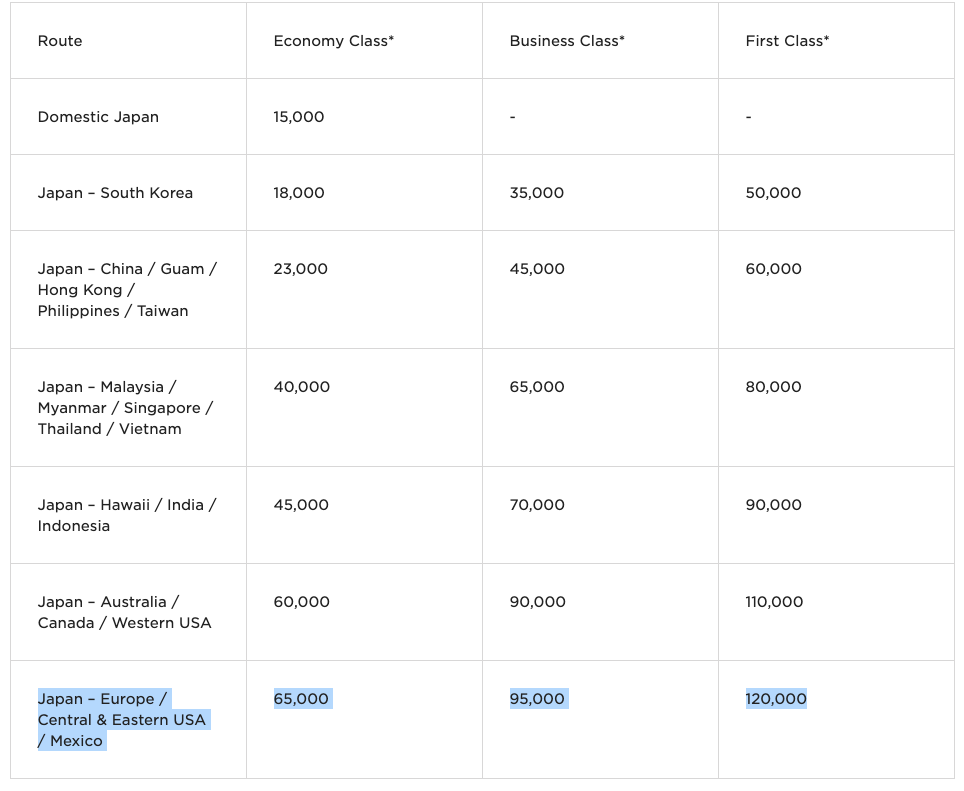Select the Domestic Japan route cell
This screenshot has height=791, width=964.
click(x=98, y=117)
